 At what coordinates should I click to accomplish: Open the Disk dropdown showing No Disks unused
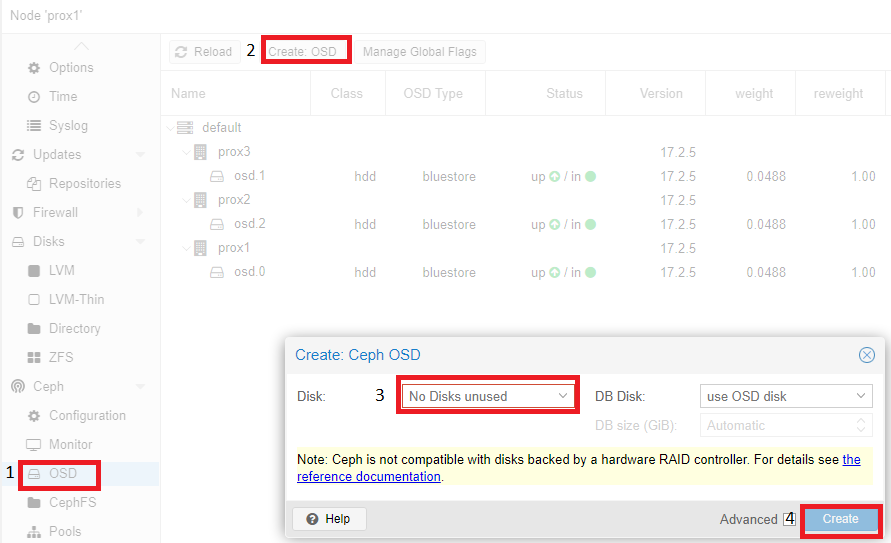487,396
